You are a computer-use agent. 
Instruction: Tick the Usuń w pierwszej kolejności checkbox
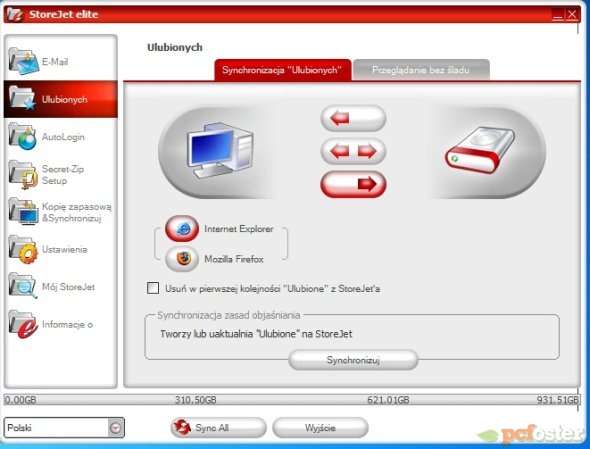(153, 288)
